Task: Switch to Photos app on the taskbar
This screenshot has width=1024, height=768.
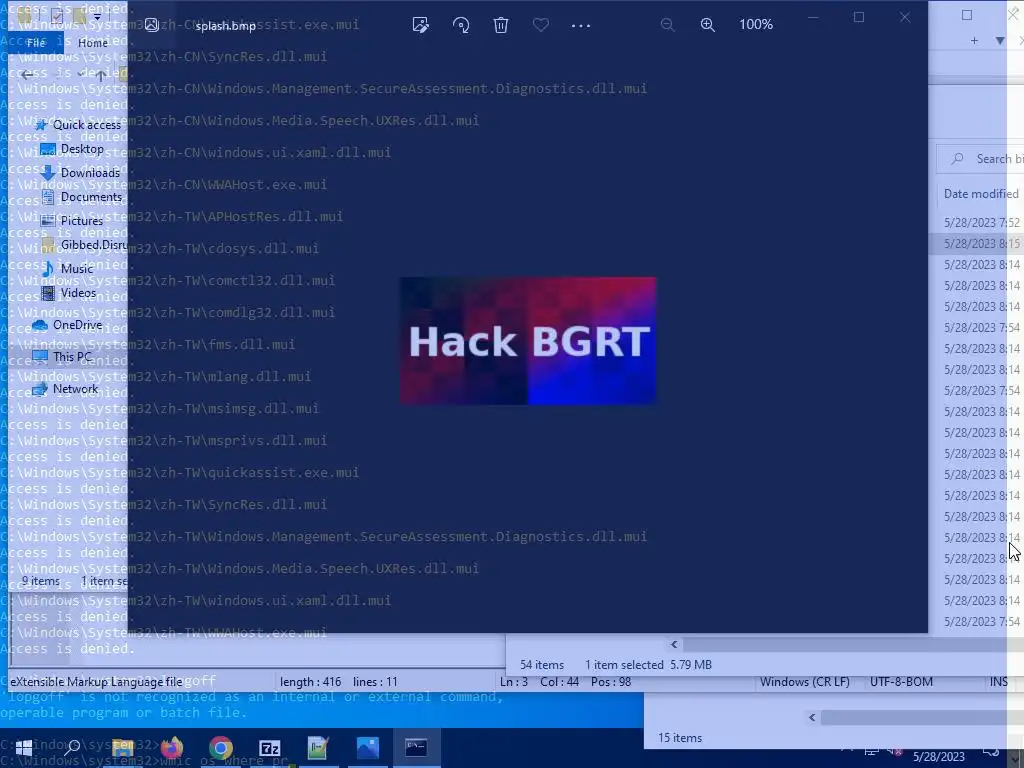Action: coord(368,748)
